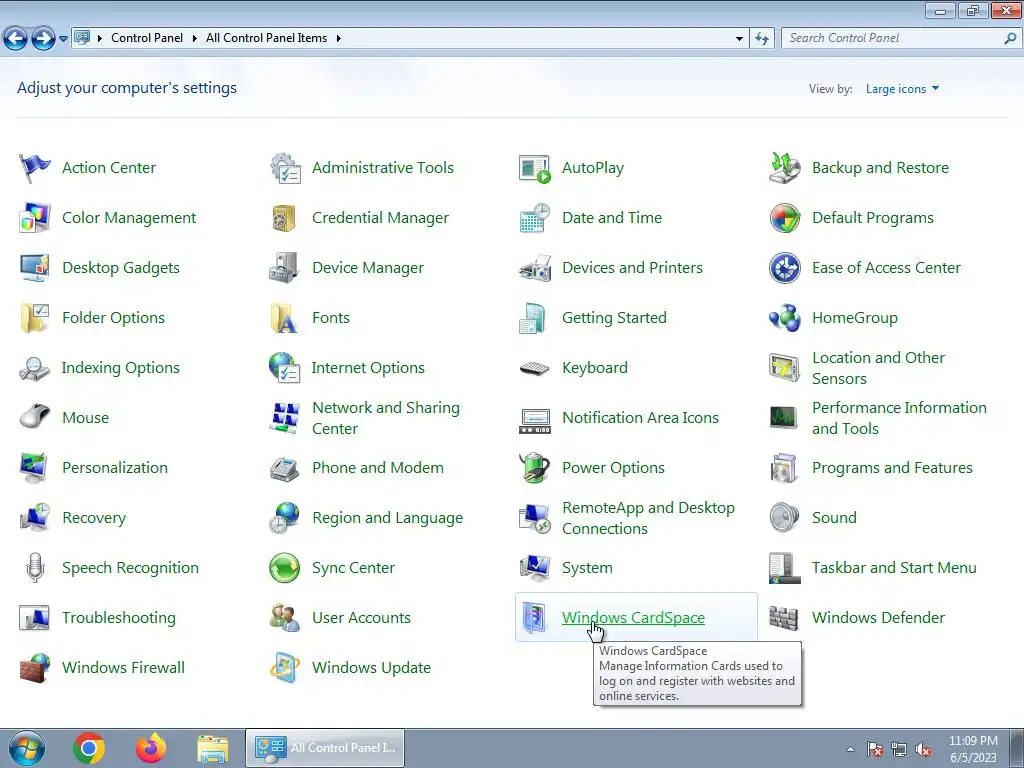
Task: Click the Forward navigation button
Action: (x=43, y=39)
